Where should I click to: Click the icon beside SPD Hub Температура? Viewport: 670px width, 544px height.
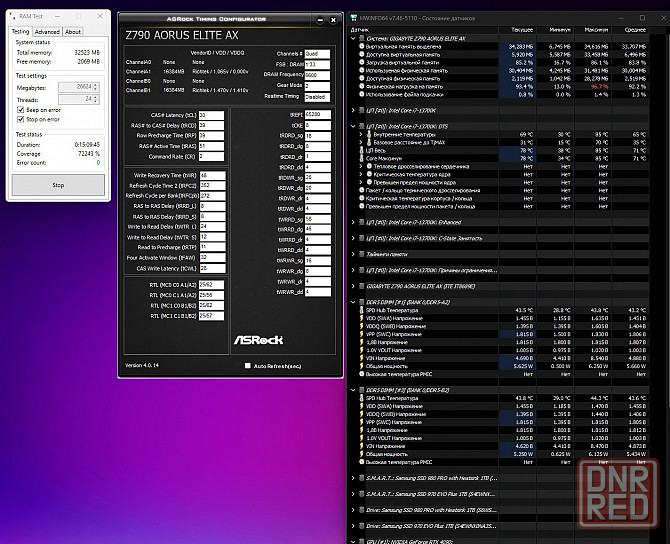363,311
